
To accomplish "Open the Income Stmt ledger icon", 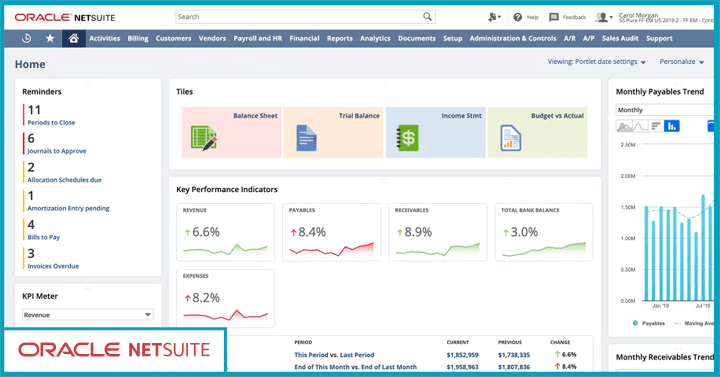I will pyautogui.click(x=407, y=138).
